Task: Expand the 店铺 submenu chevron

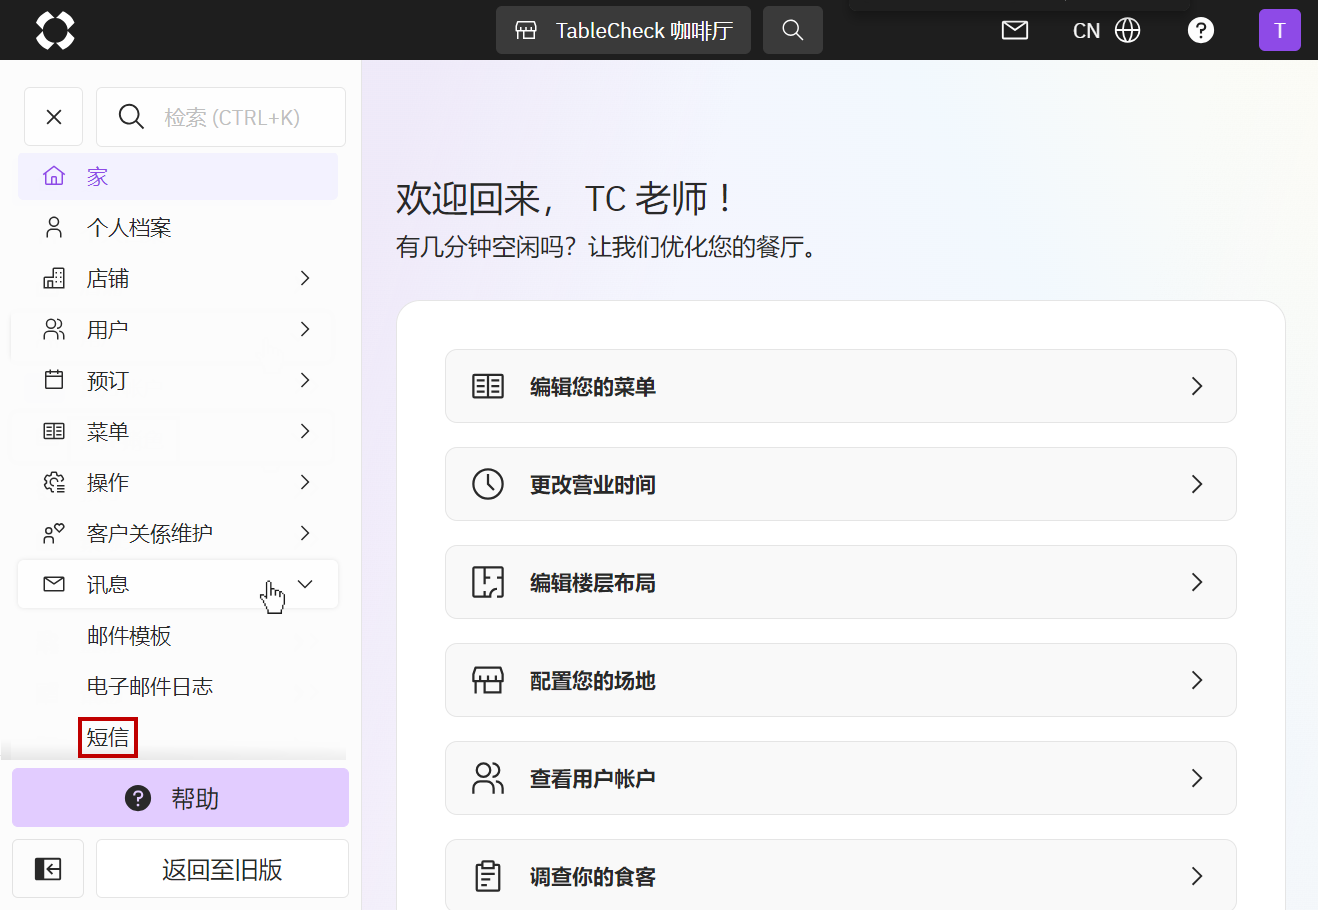Action: [x=305, y=278]
